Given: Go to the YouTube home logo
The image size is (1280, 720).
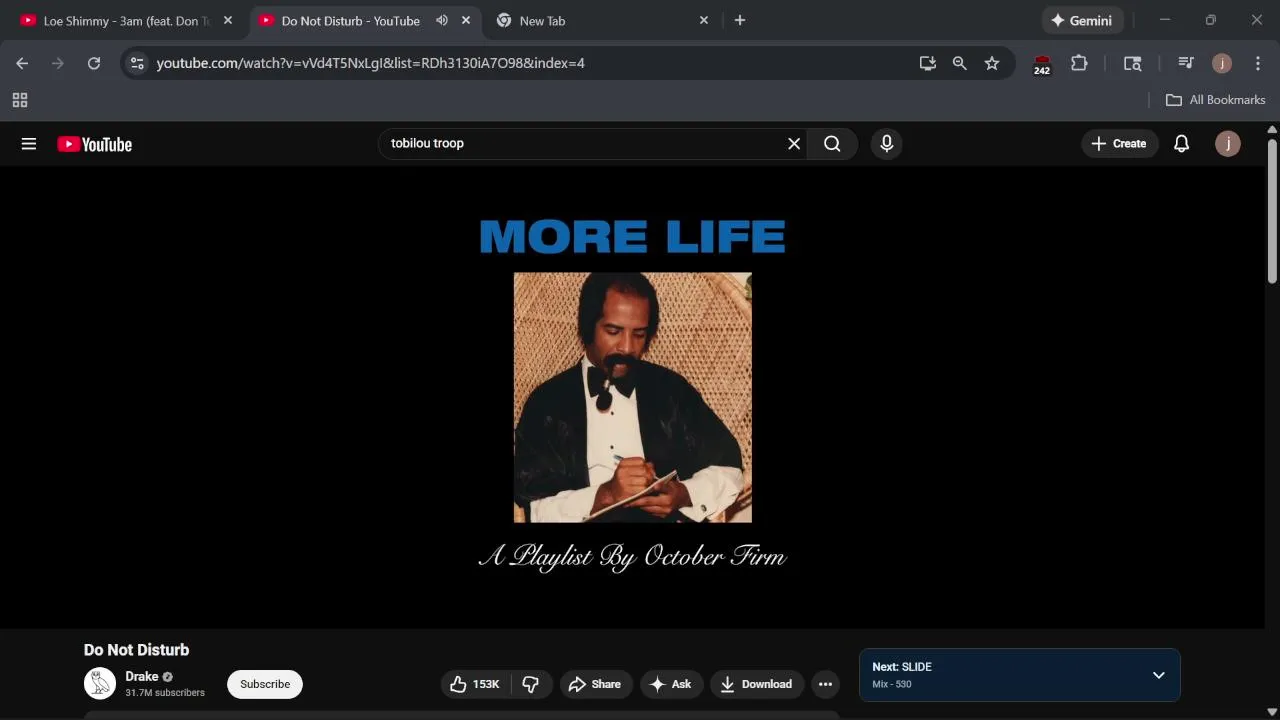Looking at the screenshot, I should tap(94, 144).
